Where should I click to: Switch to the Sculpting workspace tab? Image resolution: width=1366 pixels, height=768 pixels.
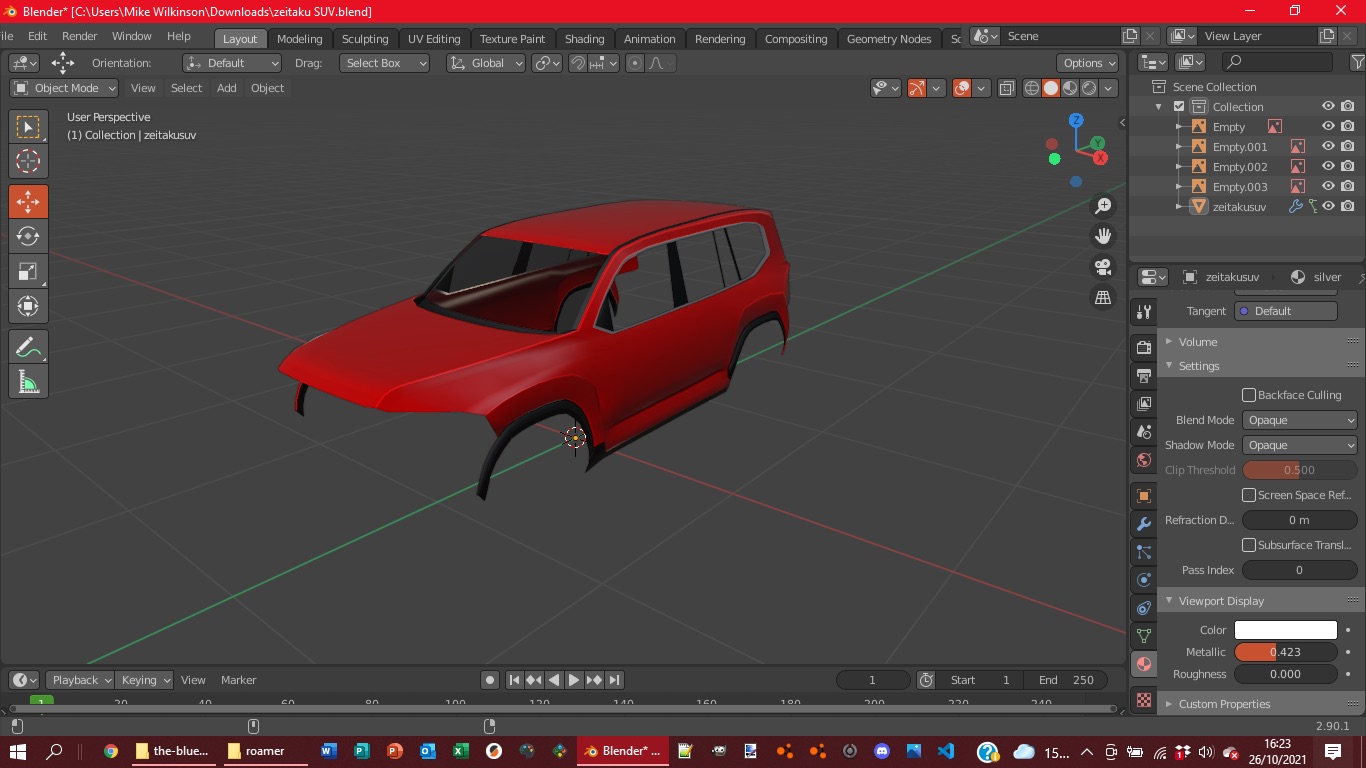365,39
